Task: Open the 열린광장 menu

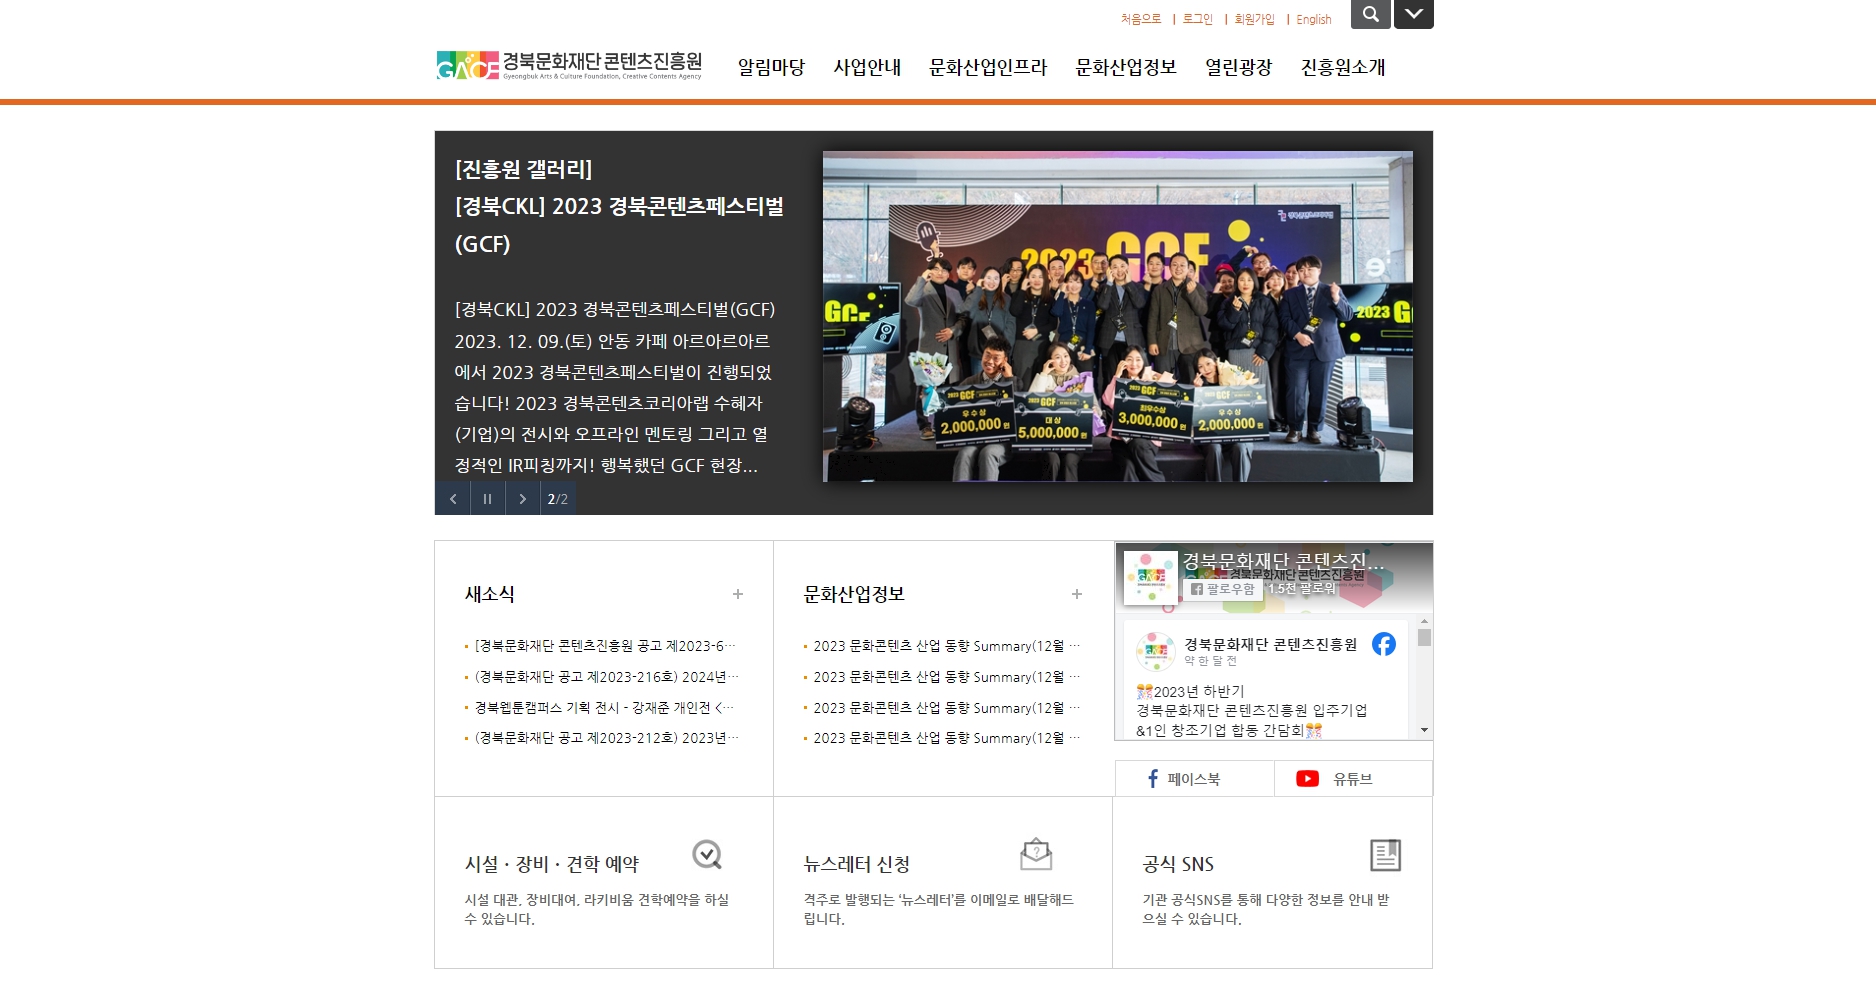Action: point(1238,67)
